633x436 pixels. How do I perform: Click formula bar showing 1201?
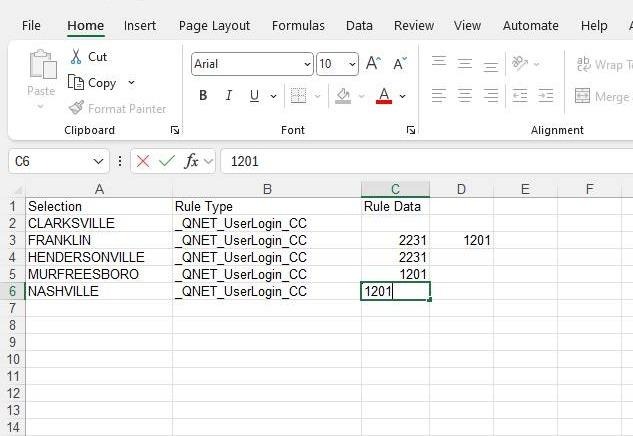pyautogui.click(x=427, y=161)
